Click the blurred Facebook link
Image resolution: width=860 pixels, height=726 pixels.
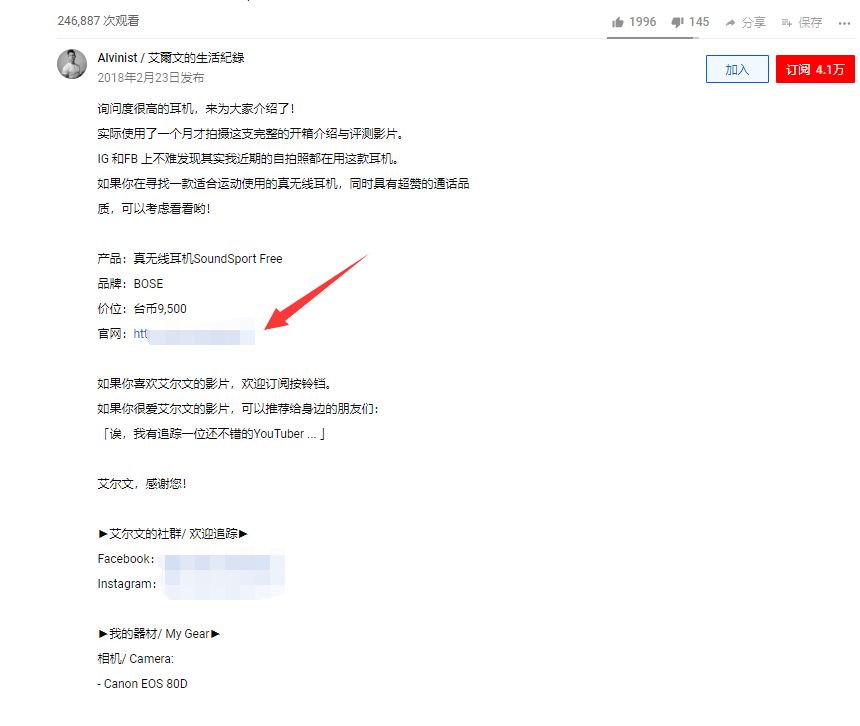(223, 561)
